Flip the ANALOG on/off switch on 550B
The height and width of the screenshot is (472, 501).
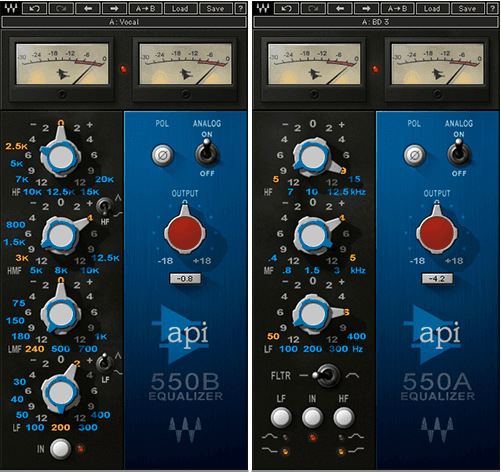207,153
